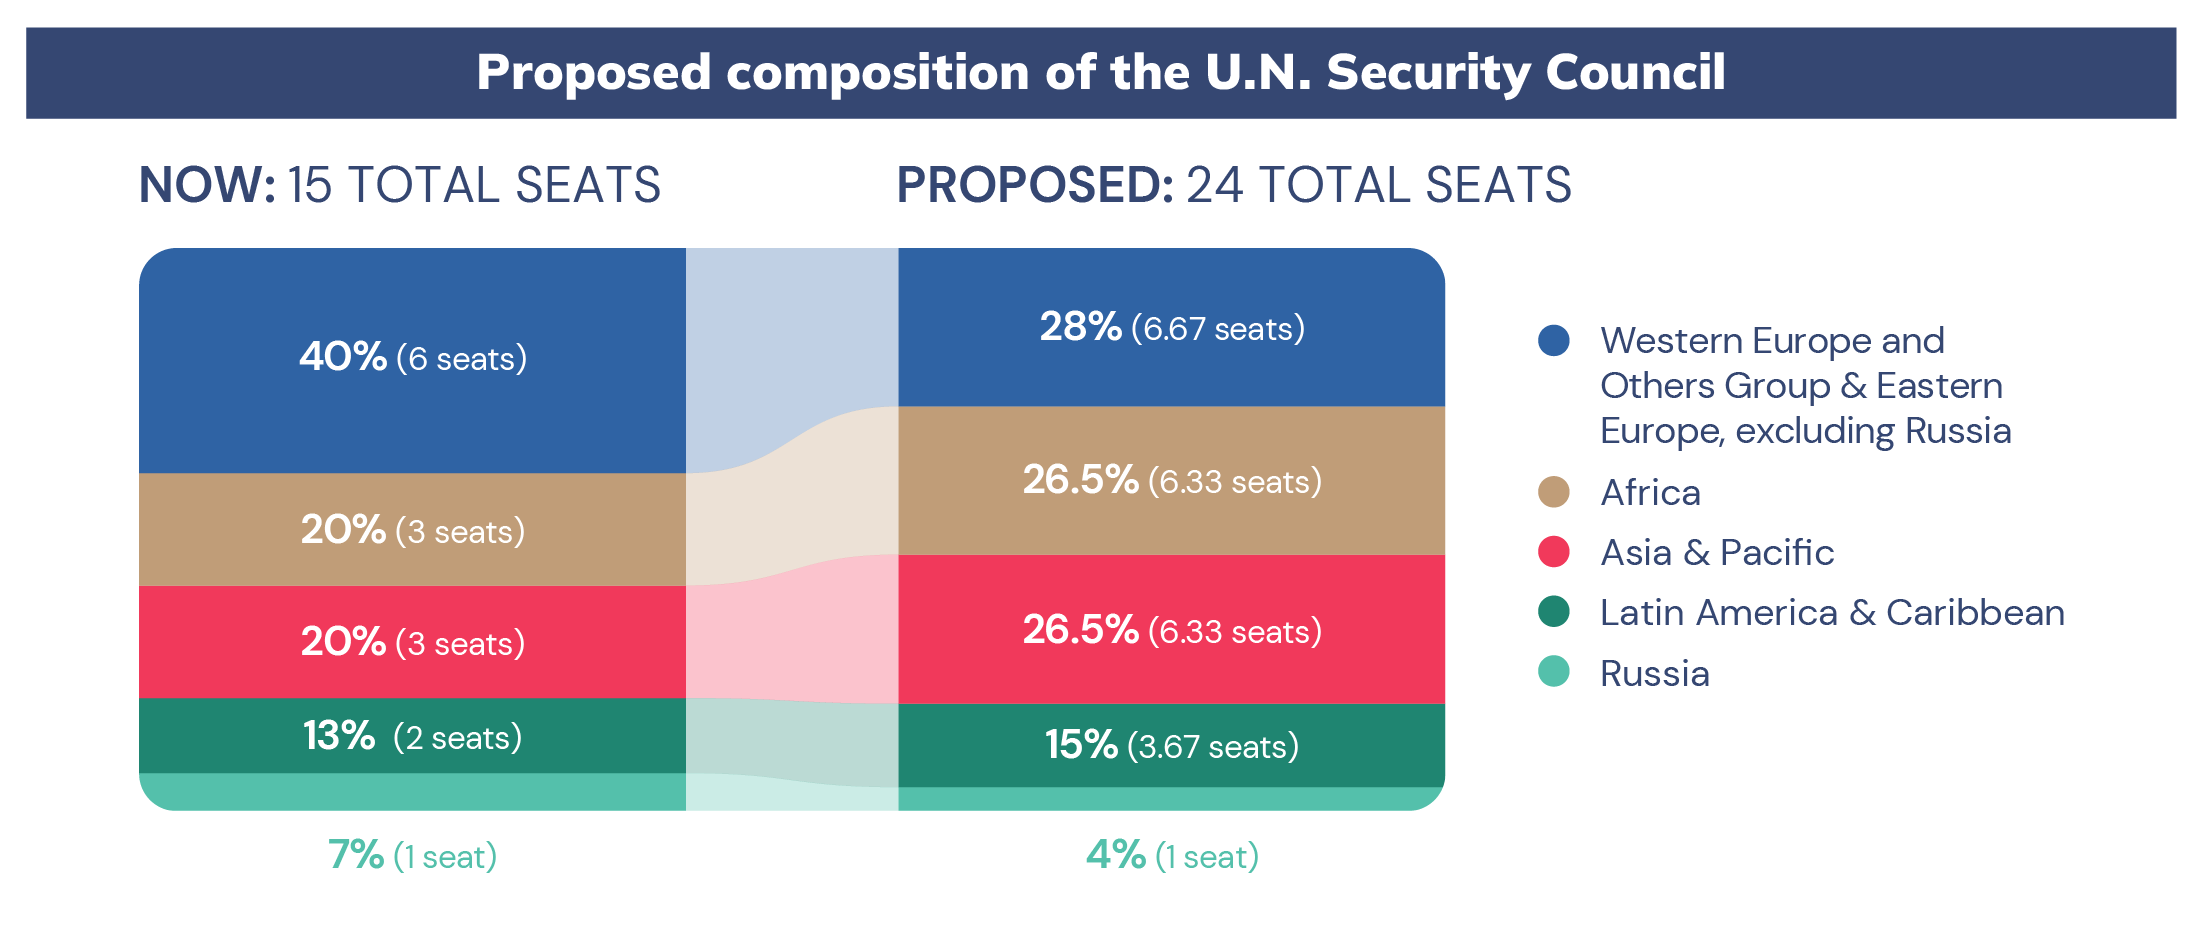This screenshot has height=931, width=2203.
Task: Click the "4% (1 seat)" label
Action: tap(1171, 856)
